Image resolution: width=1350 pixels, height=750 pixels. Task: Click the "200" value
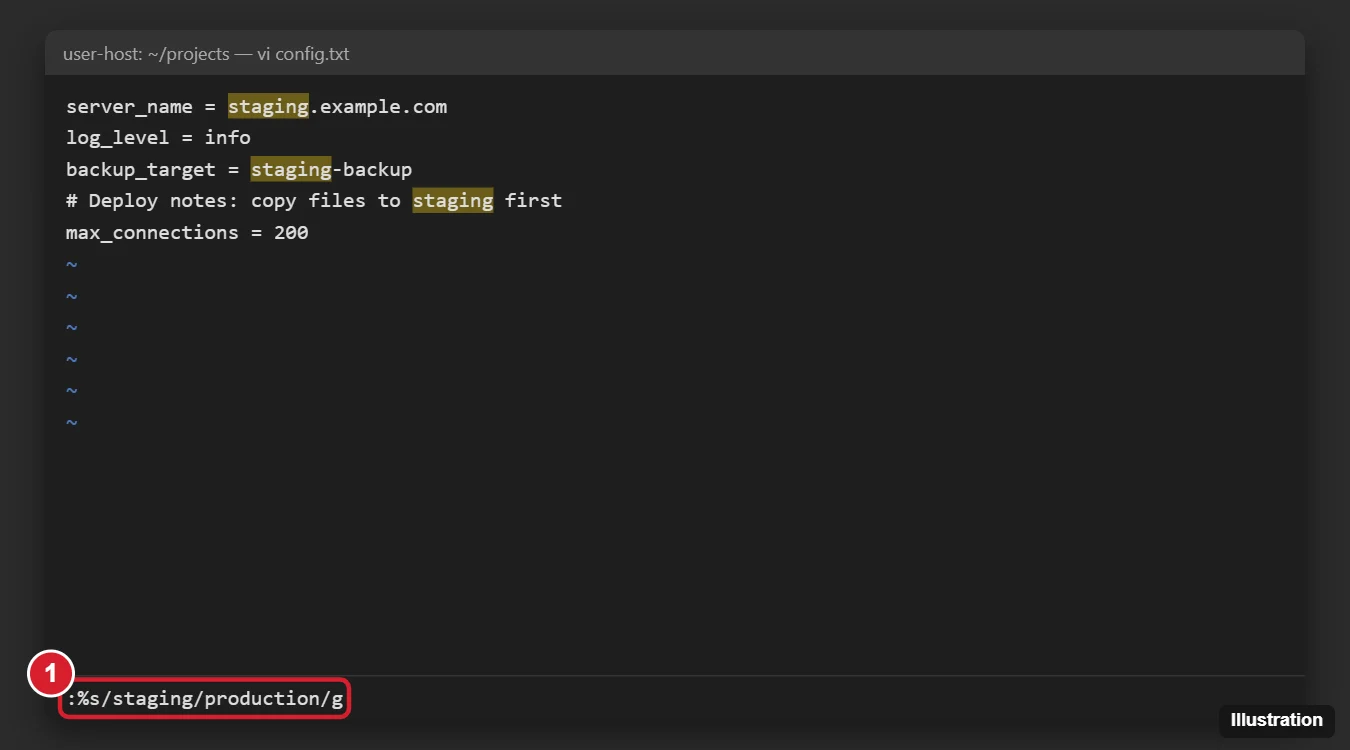click(x=291, y=233)
